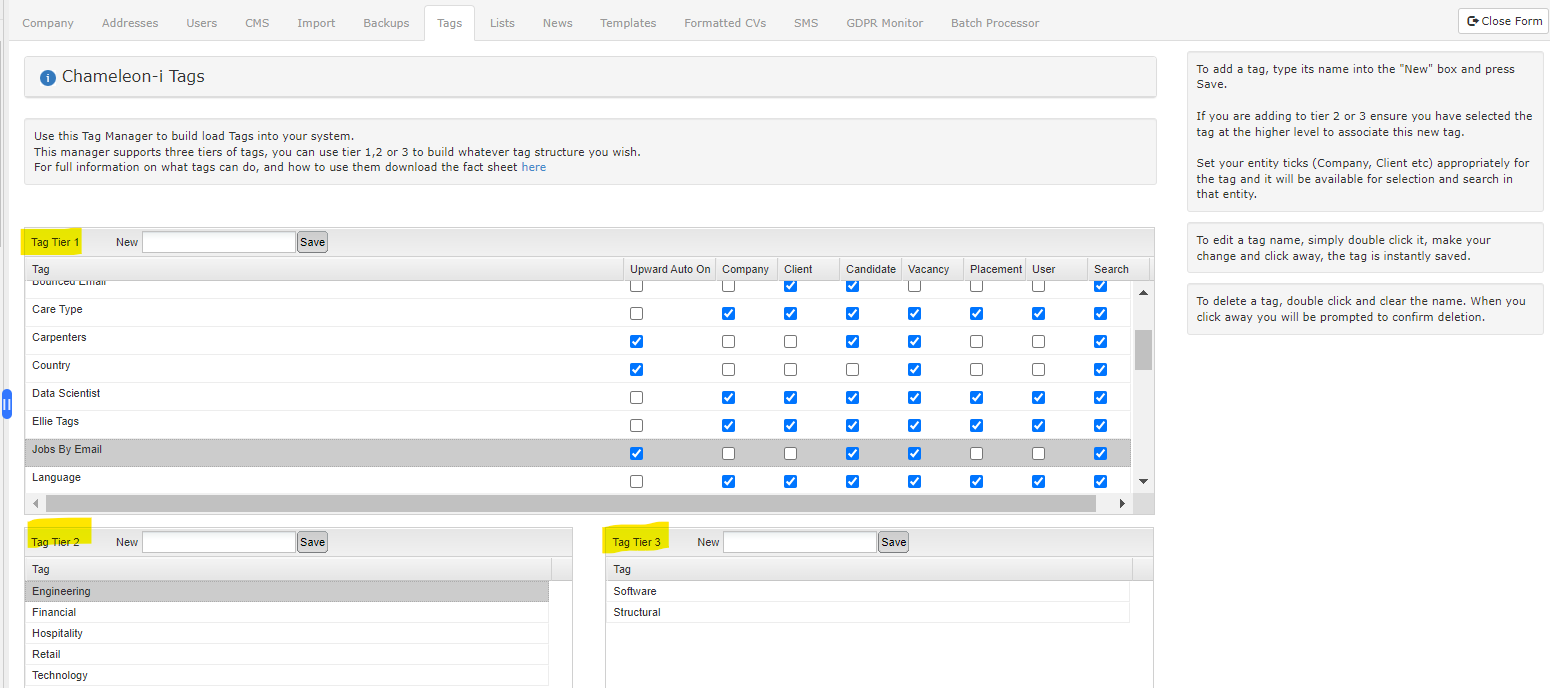
Task: Select the Carpenters tag row
Action: (577, 341)
